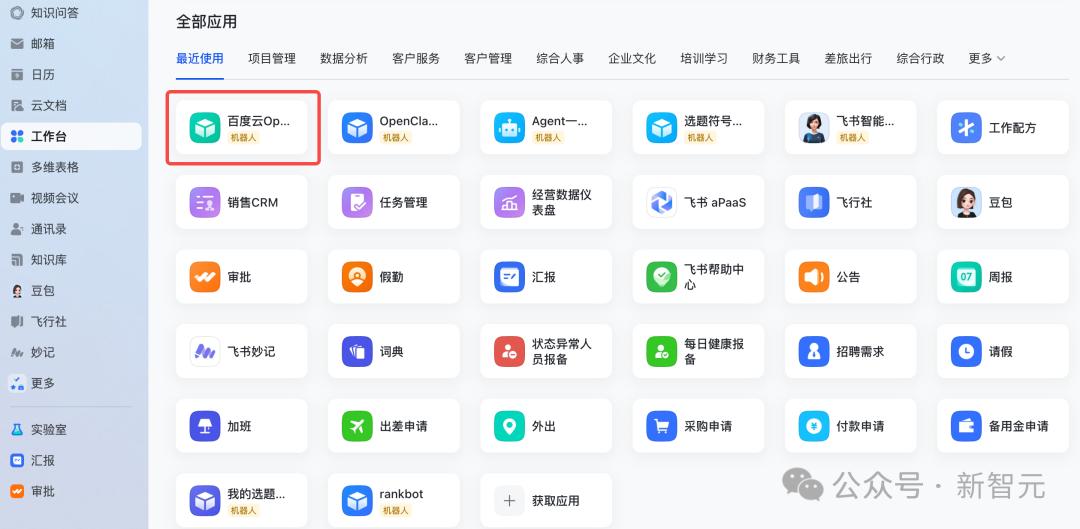Switch to the 企业文化 tab
This screenshot has height=529, width=1080.
pos(632,59)
